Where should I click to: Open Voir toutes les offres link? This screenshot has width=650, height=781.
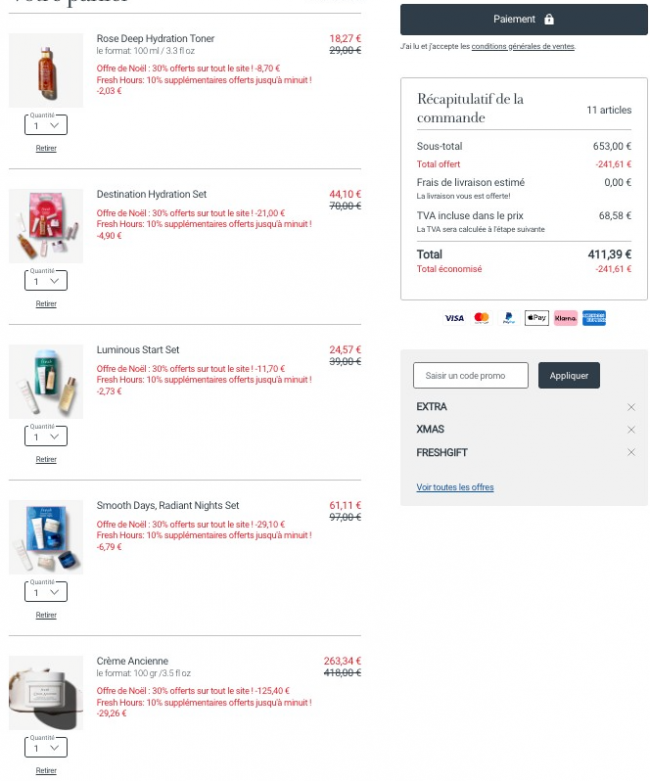pyautogui.click(x=455, y=488)
